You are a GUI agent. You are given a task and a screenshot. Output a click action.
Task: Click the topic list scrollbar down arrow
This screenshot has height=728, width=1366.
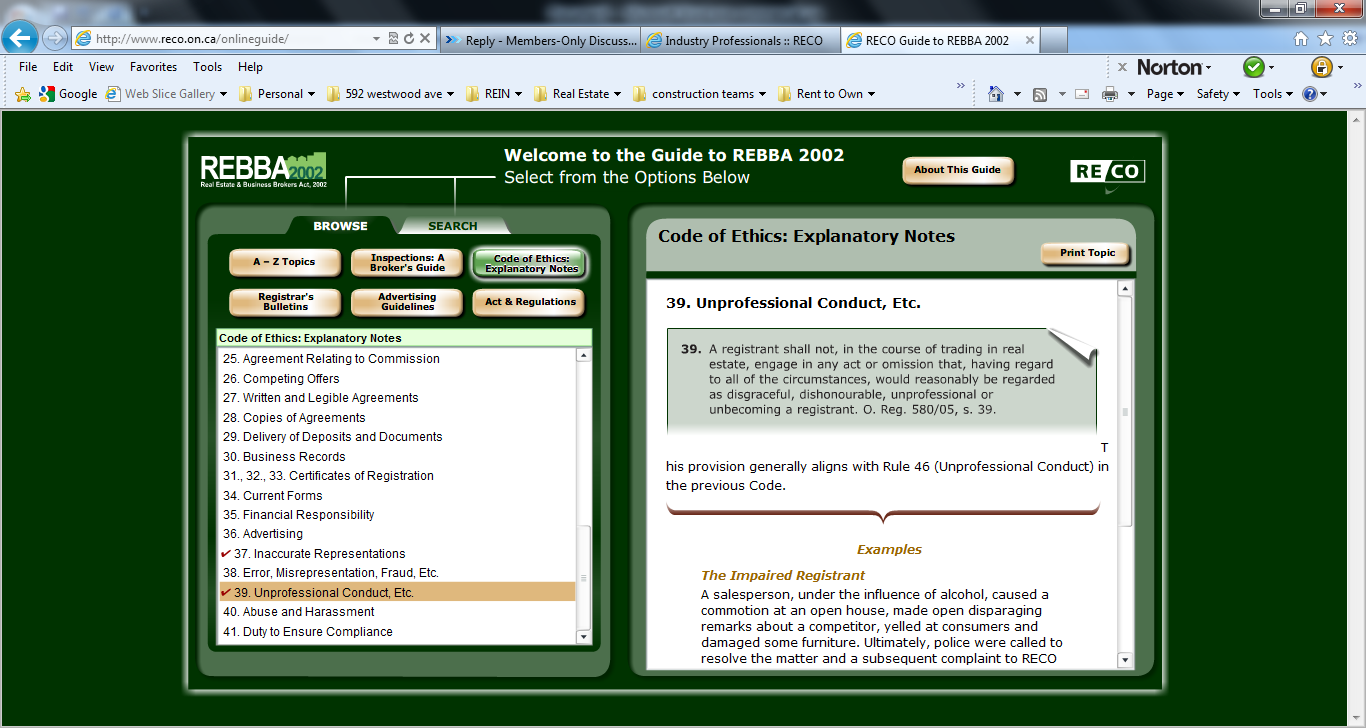584,636
